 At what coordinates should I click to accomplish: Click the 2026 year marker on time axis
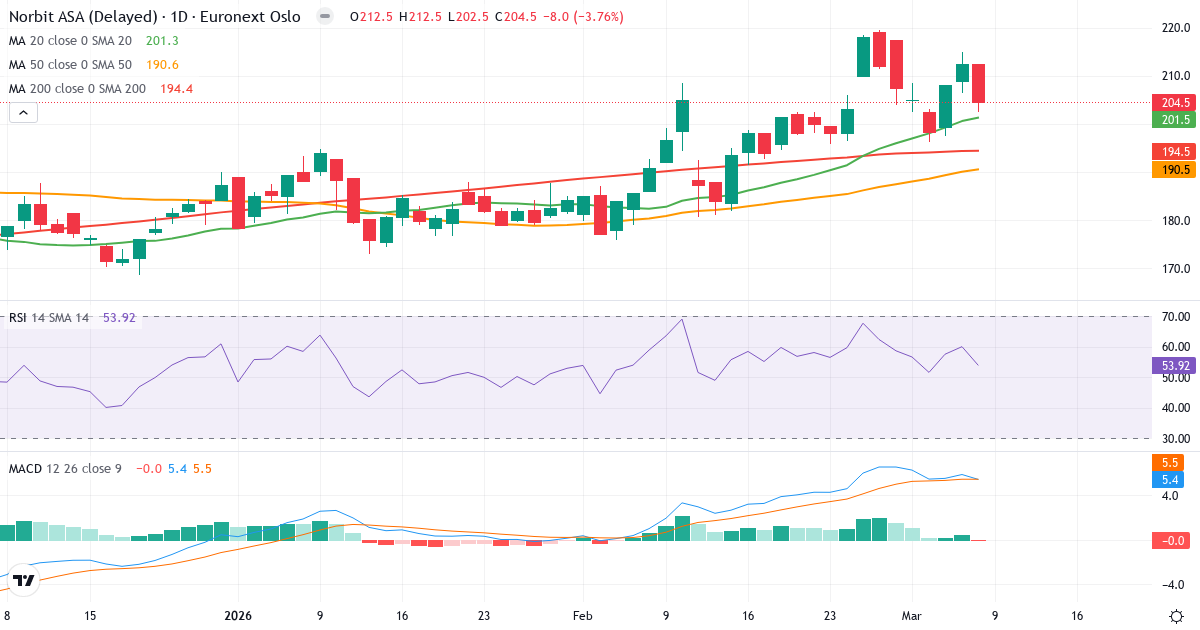click(238, 616)
